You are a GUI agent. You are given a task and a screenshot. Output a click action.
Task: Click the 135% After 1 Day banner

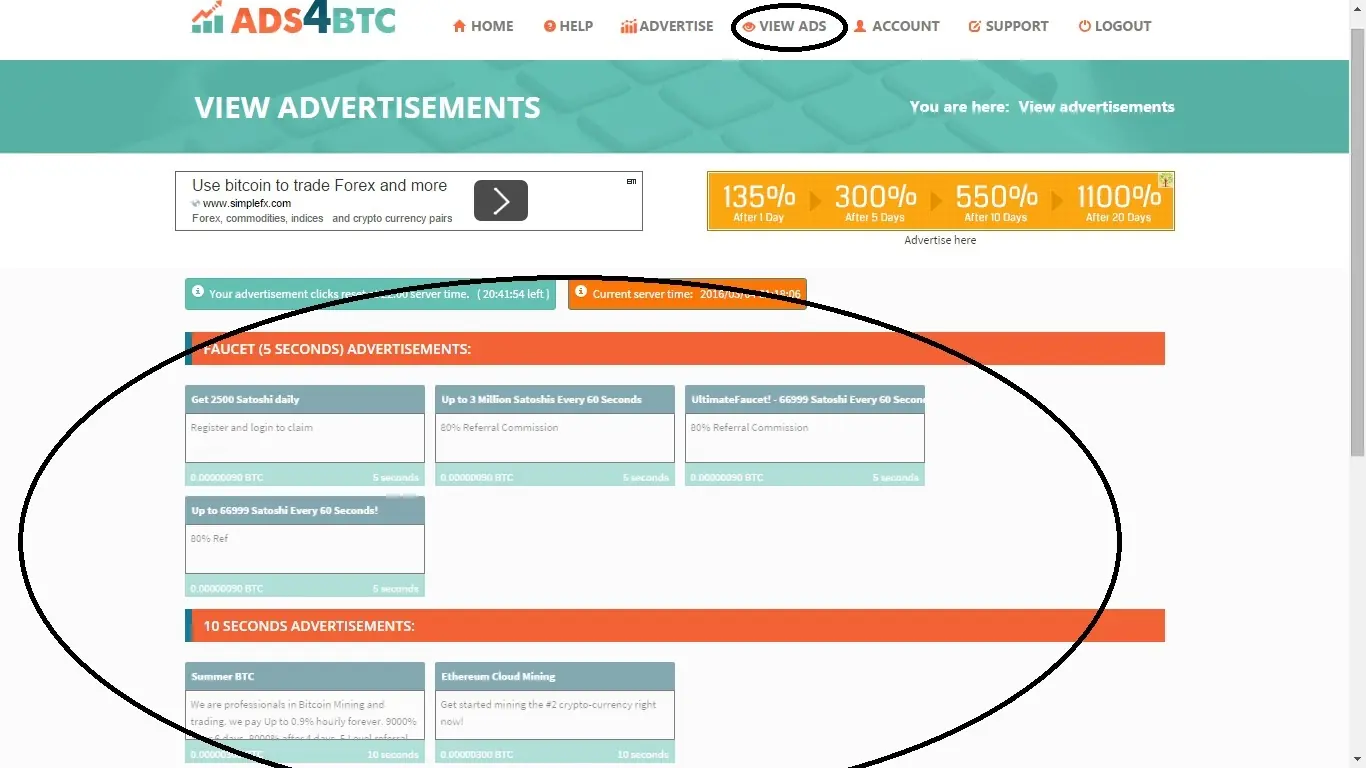click(941, 201)
